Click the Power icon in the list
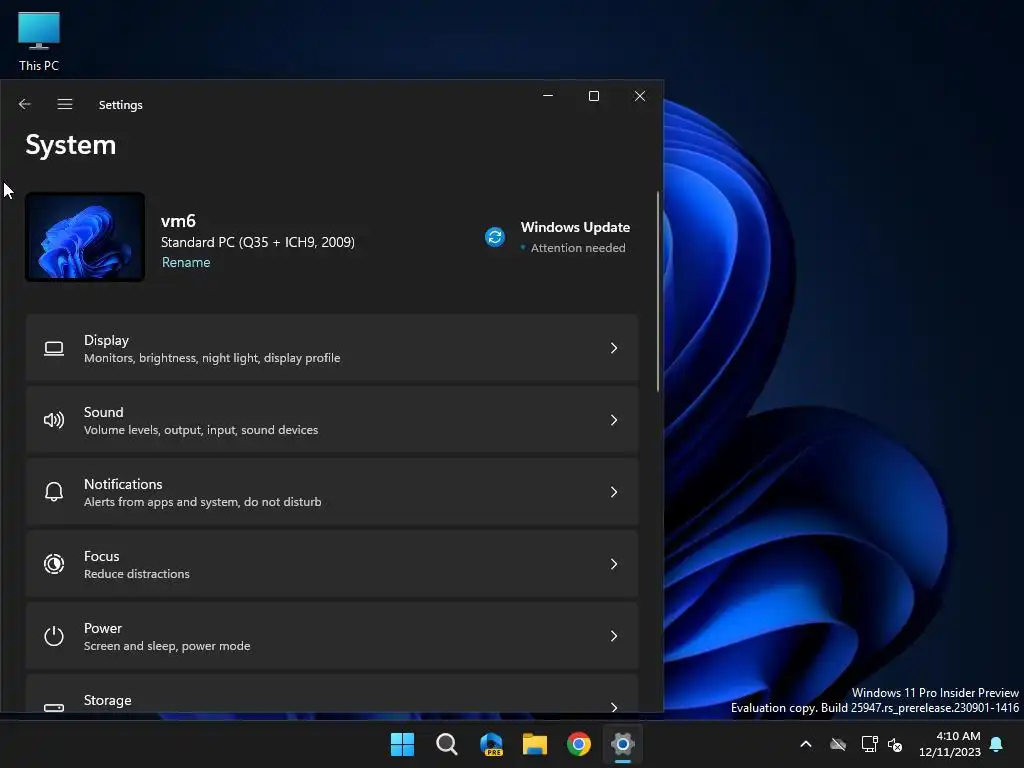Screen dimensions: 1024x768 (x=54, y=636)
